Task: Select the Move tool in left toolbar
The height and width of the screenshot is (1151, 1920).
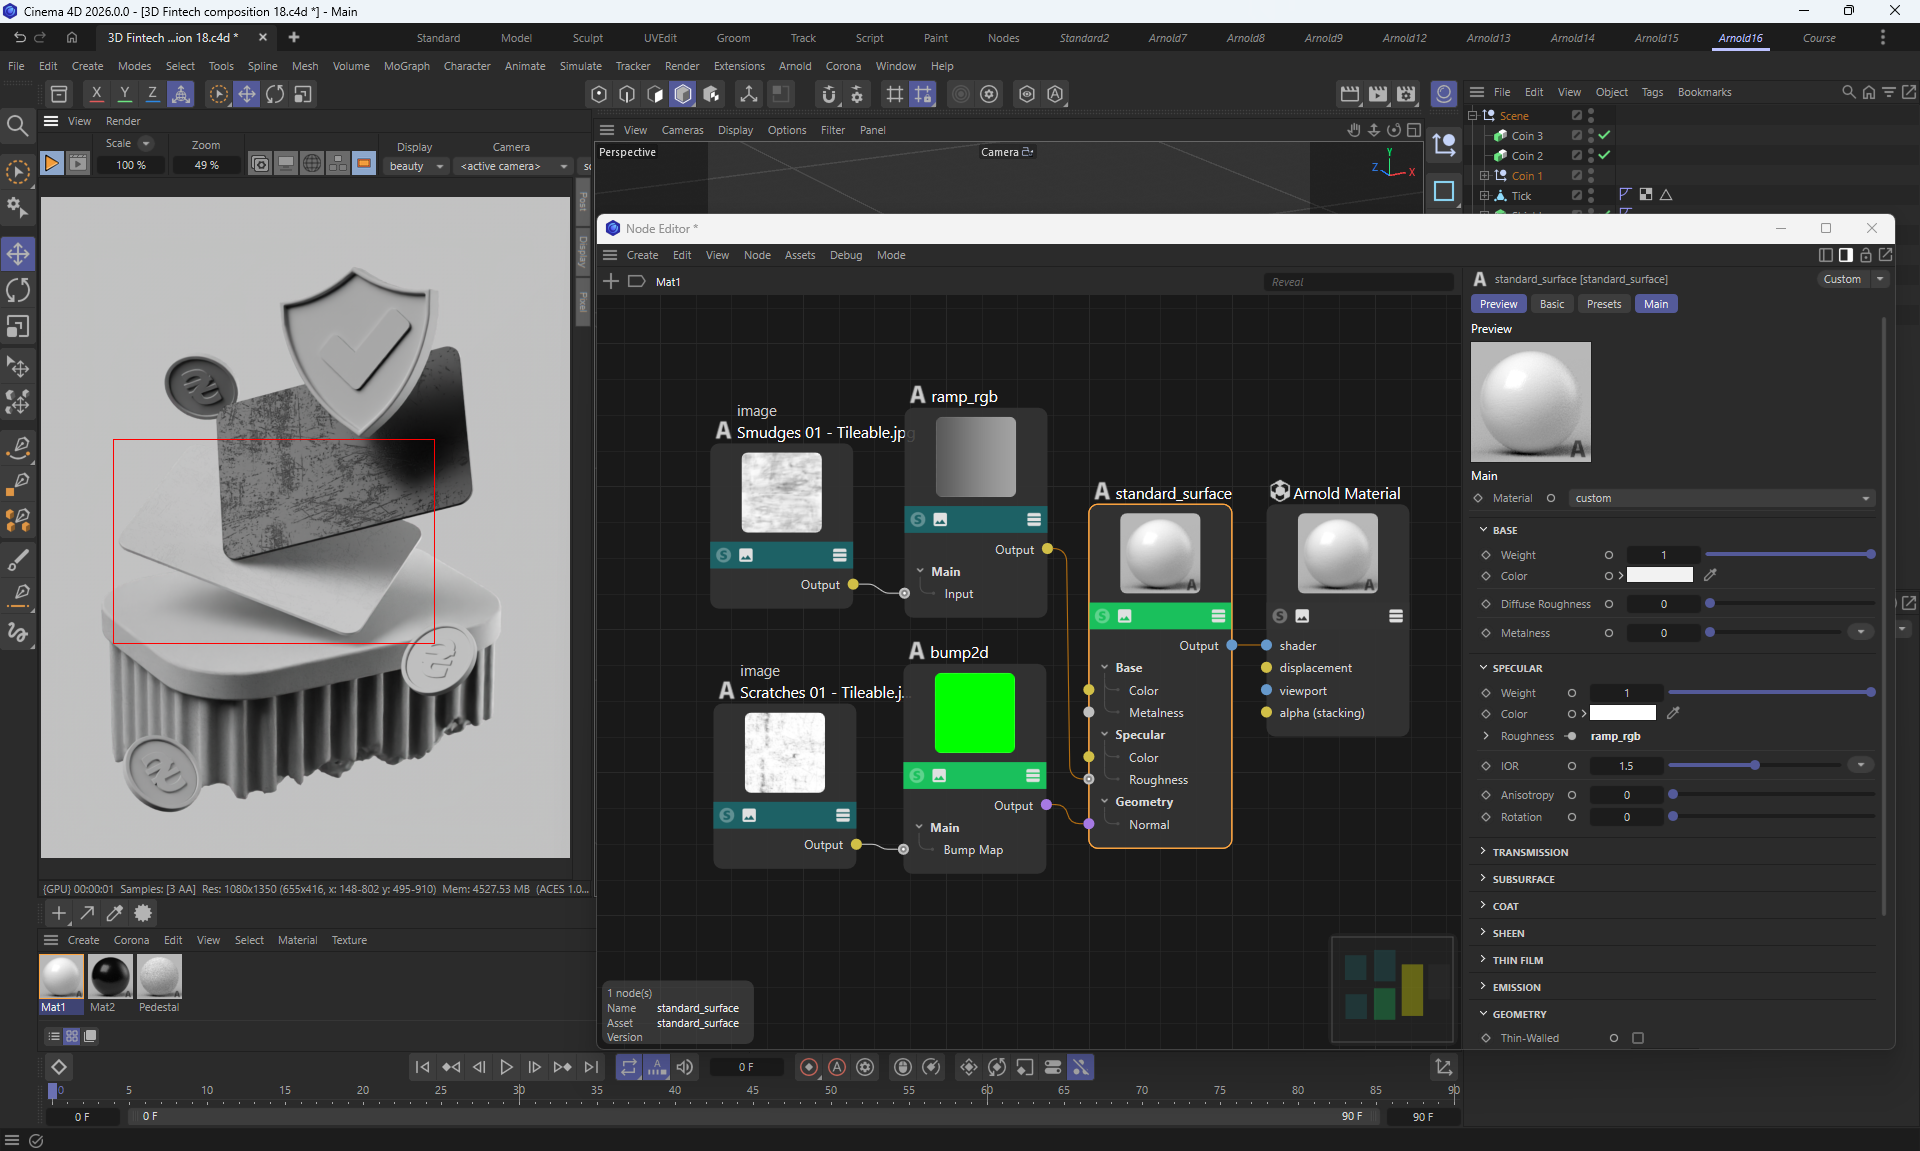Action: point(18,254)
